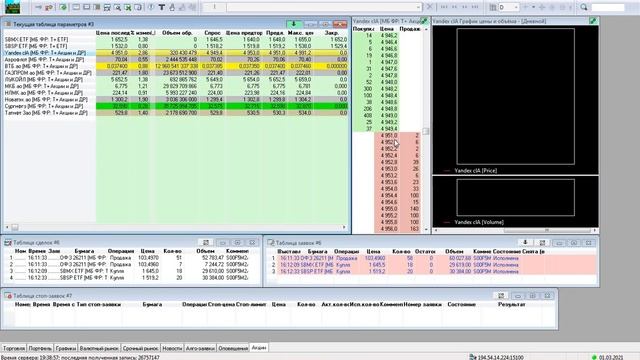Click the Спрос column header

[212, 33]
